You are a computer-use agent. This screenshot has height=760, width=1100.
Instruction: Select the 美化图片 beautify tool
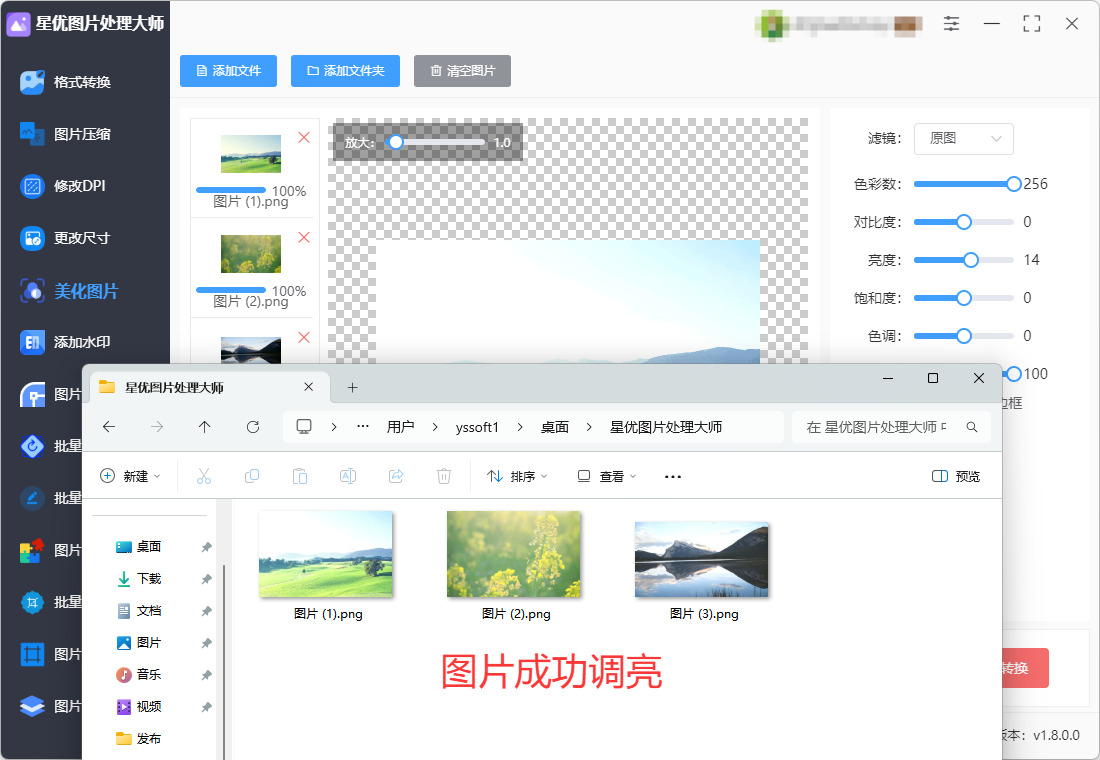[x=69, y=291]
